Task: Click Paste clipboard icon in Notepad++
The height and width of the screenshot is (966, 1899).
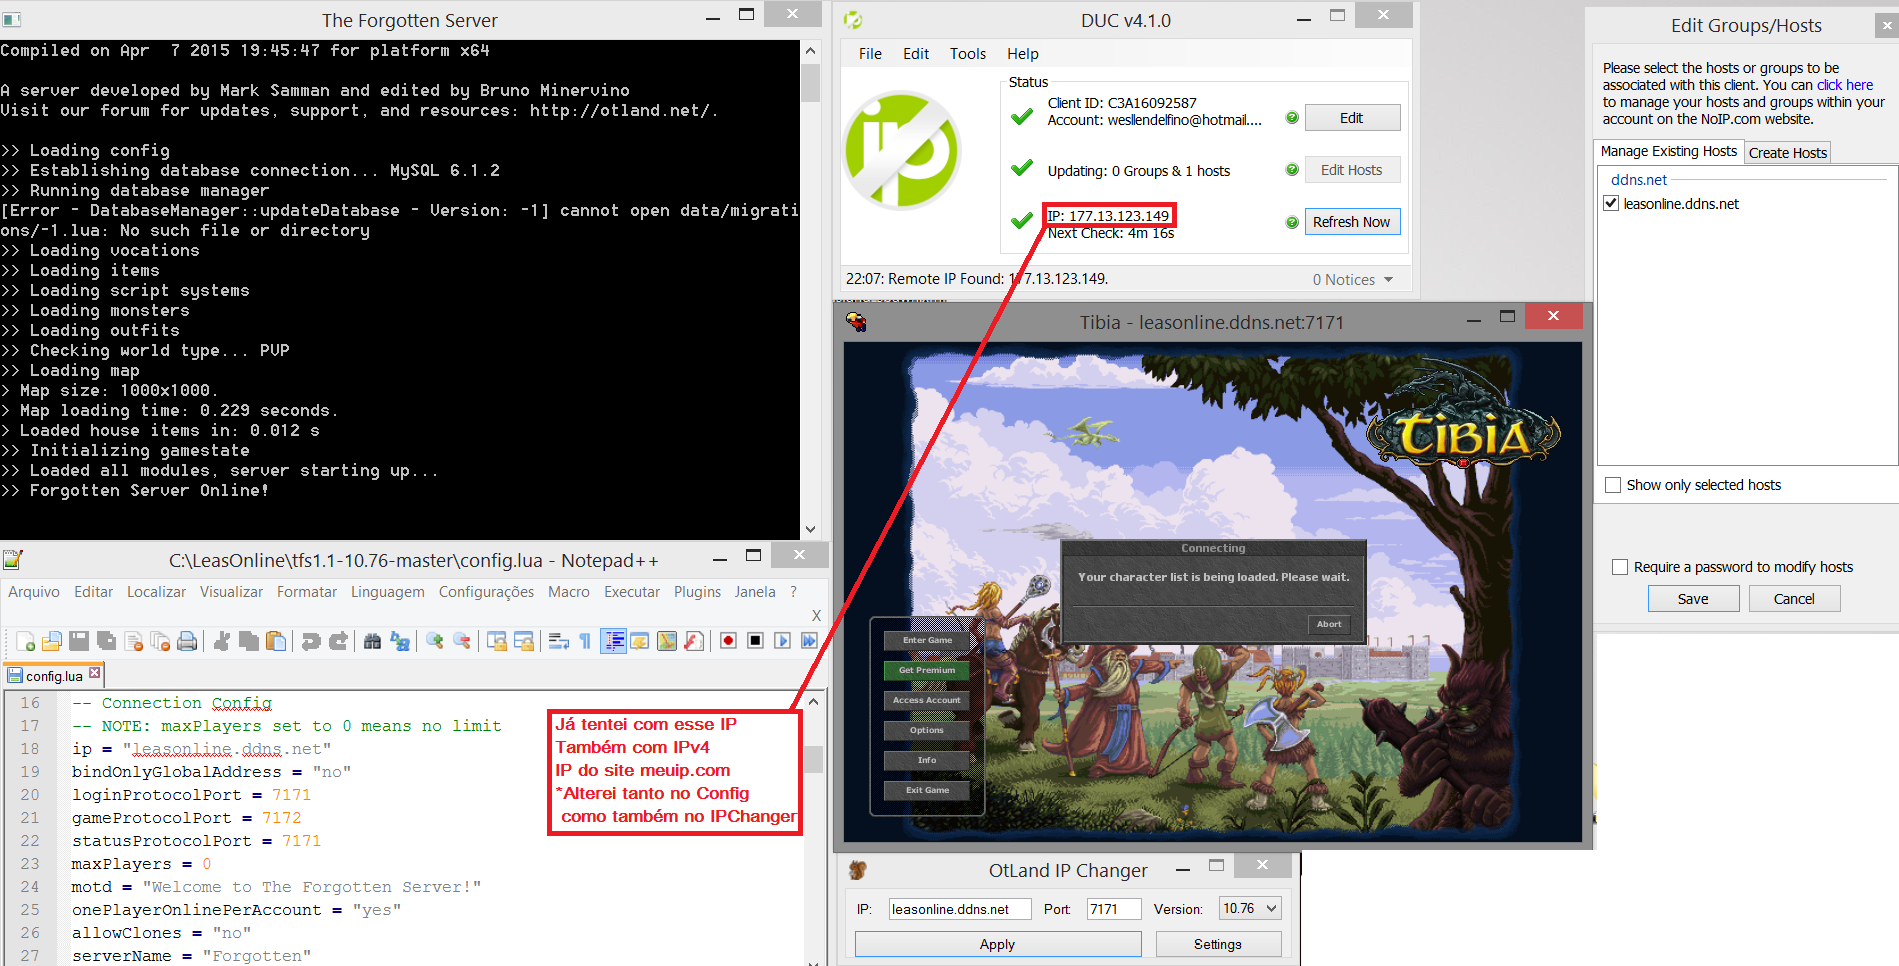Action: click(276, 641)
